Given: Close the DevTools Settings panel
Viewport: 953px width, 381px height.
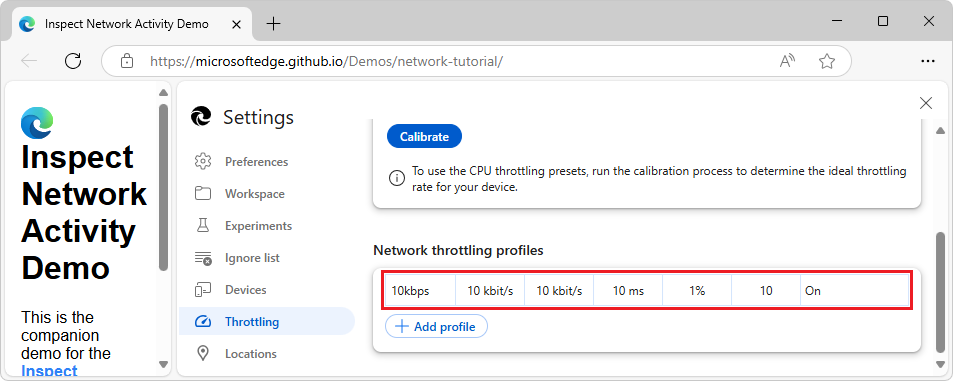Looking at the screenshot, I should 926,103.
